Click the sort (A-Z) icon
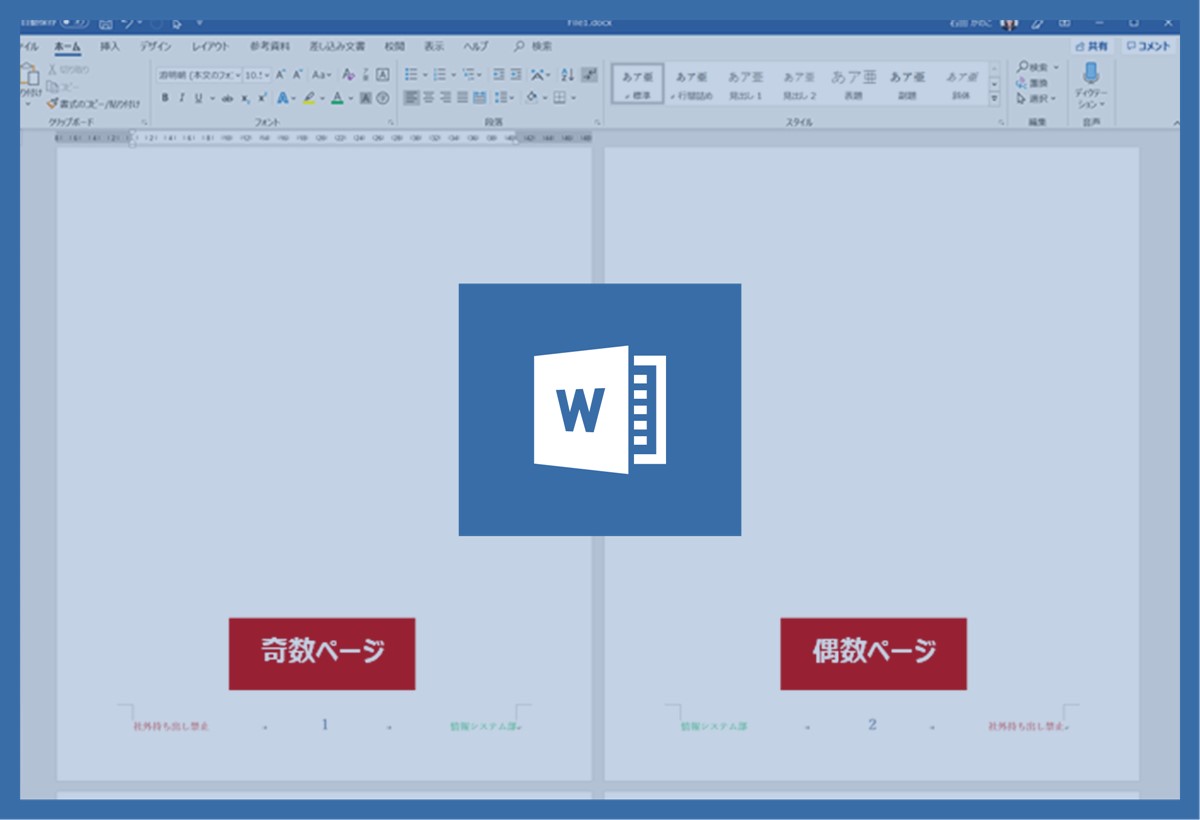This screenshot has width=1200, height=820. coord(567,74)
